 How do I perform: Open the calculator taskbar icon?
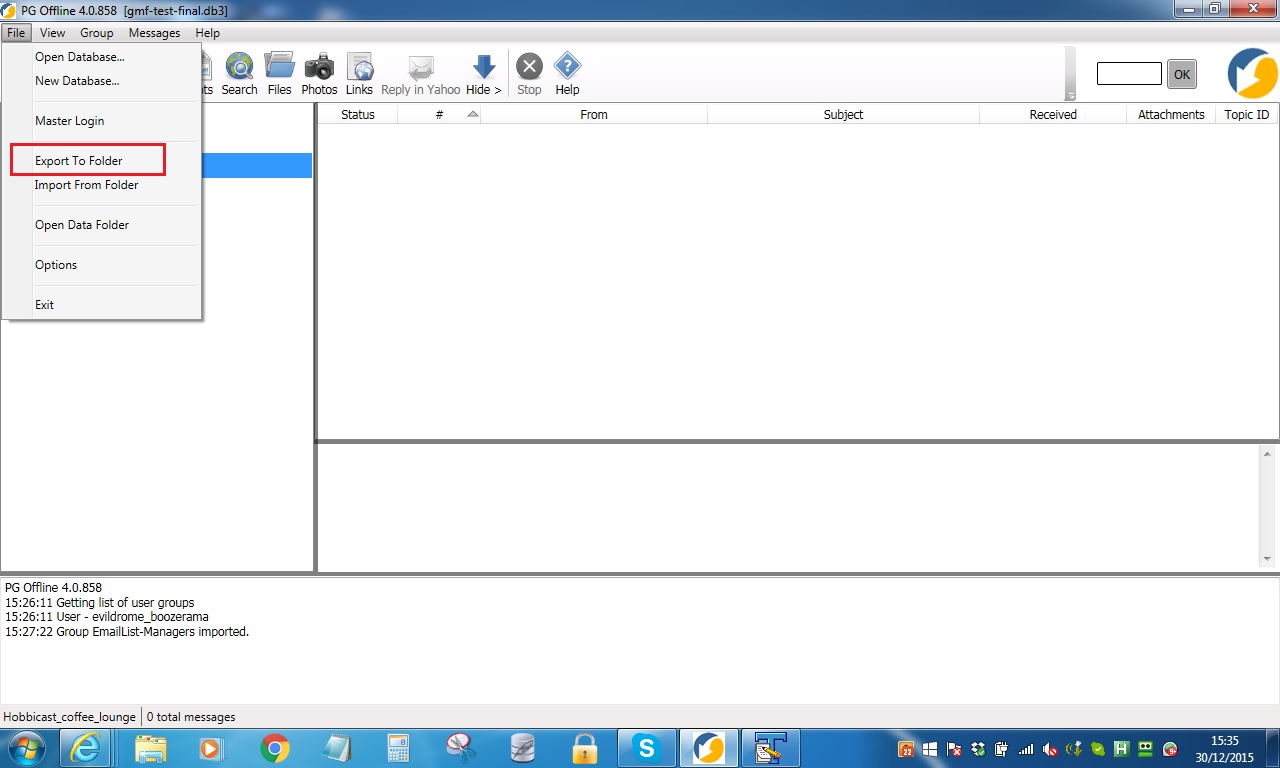pyautogui.click(x=399, y=748)
